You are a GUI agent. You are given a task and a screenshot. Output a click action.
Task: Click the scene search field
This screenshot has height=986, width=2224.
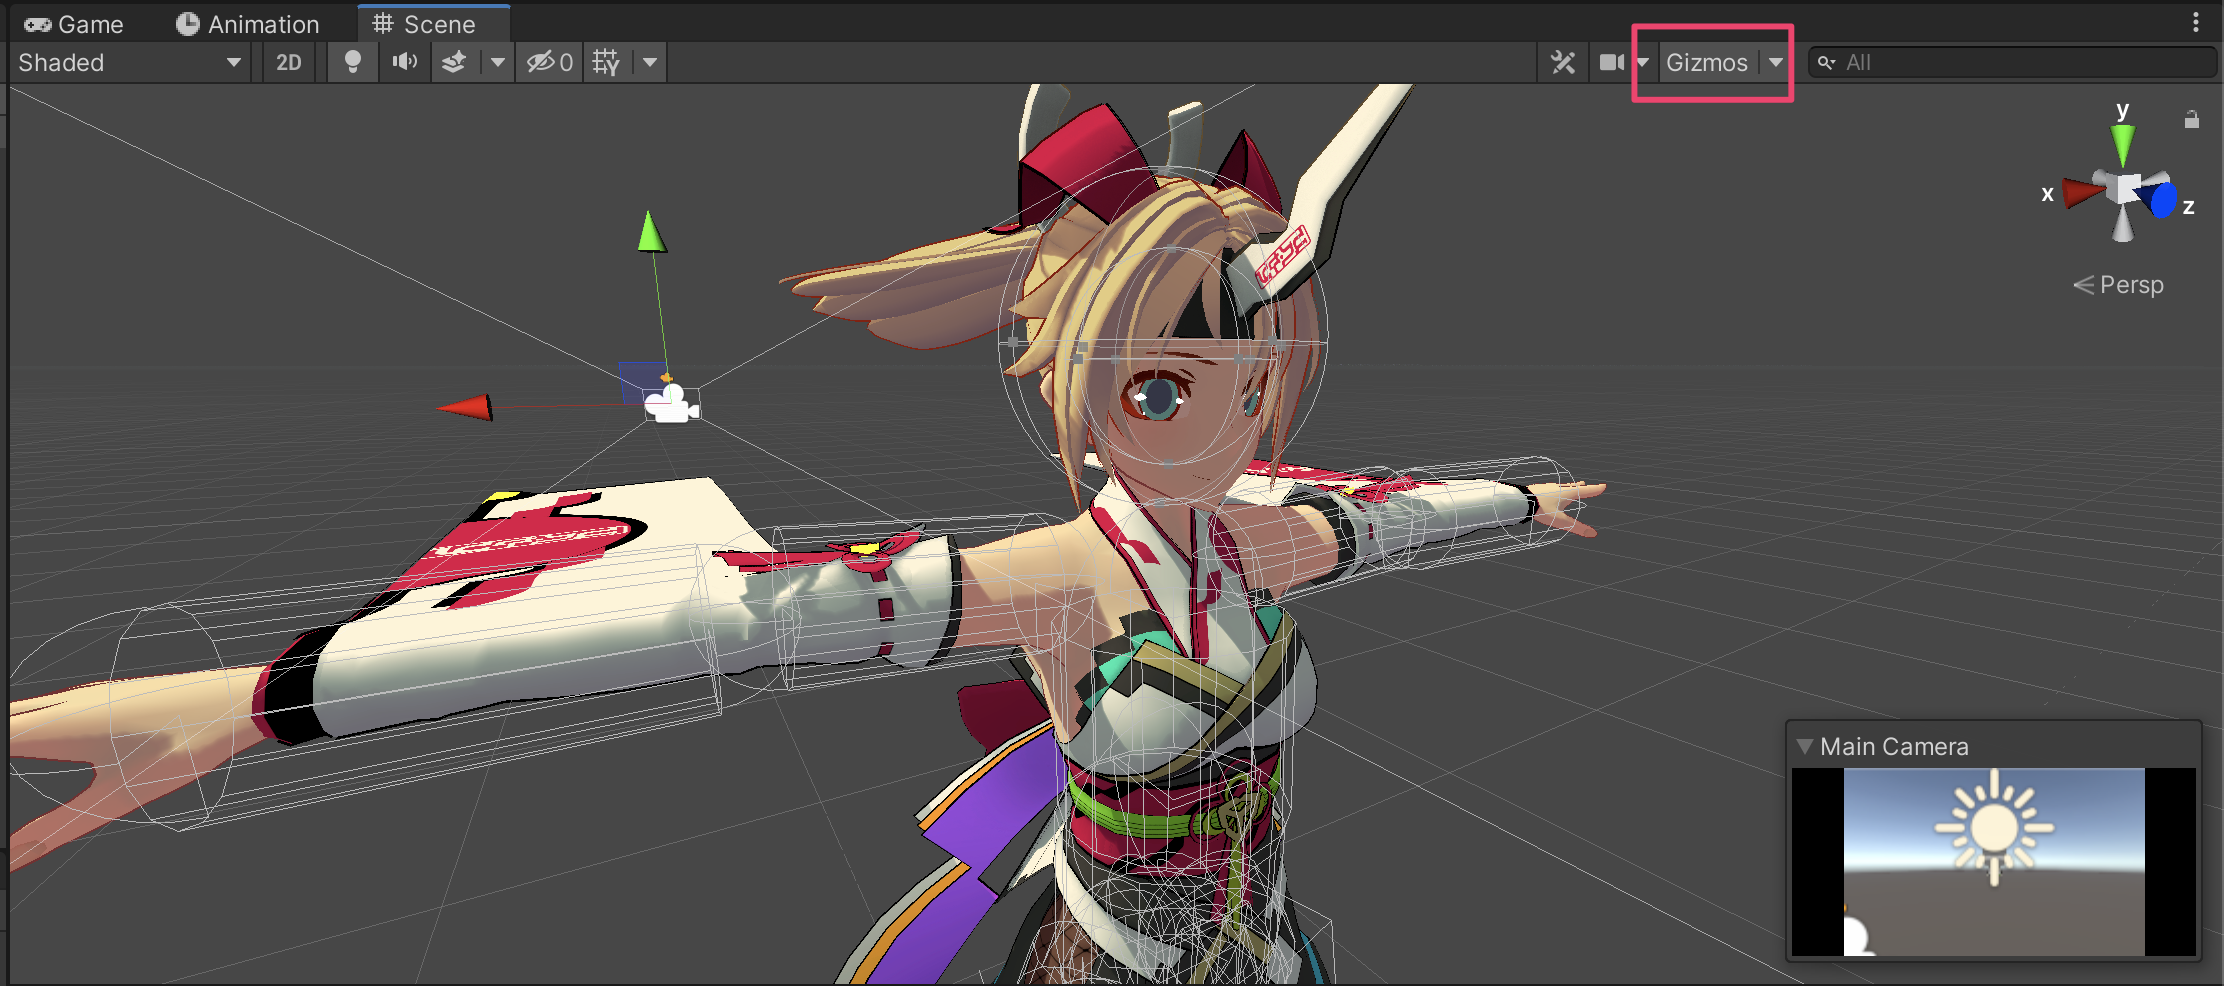coord(2012,62)
